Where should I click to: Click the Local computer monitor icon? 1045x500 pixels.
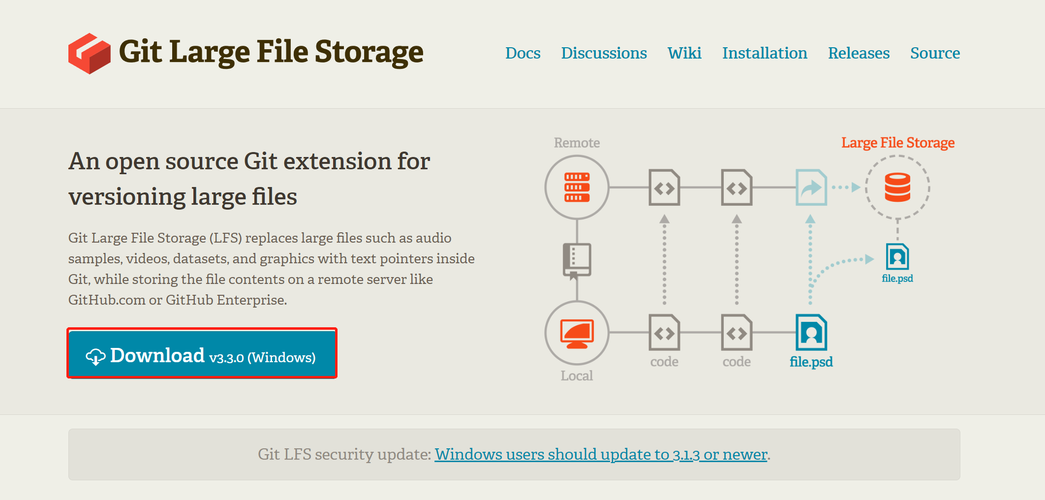[576, 331]
